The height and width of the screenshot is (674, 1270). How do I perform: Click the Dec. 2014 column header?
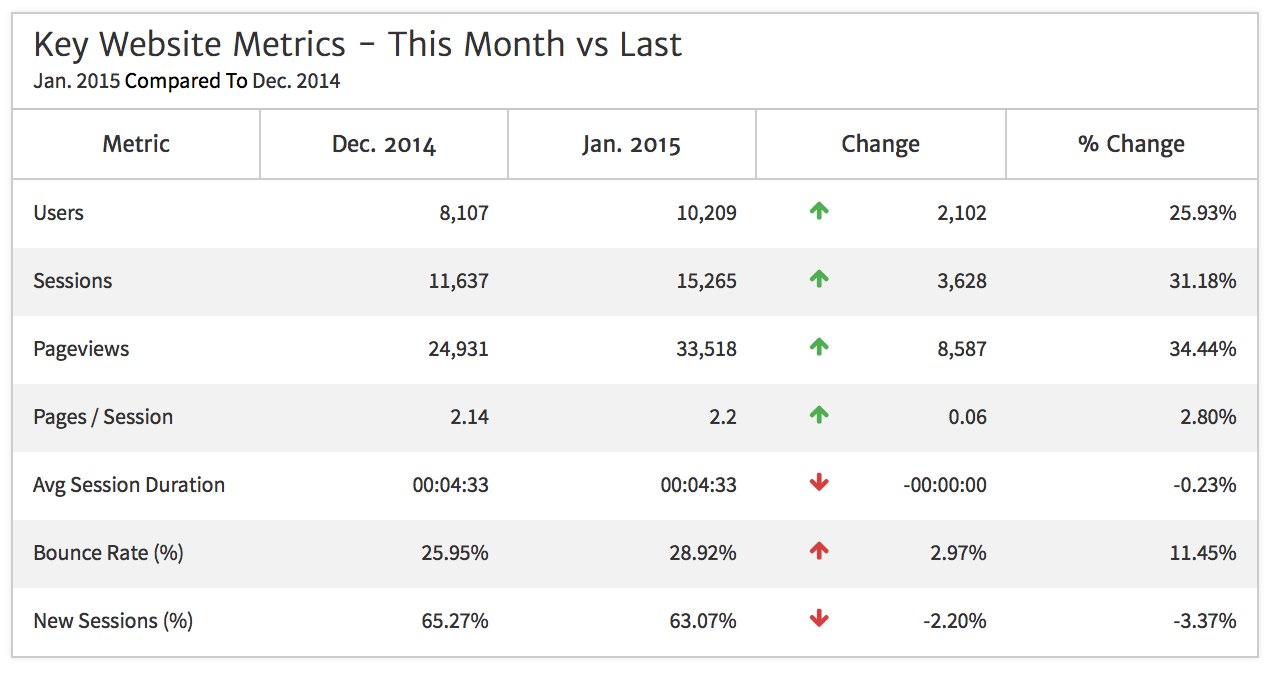[x=384, y=145]
